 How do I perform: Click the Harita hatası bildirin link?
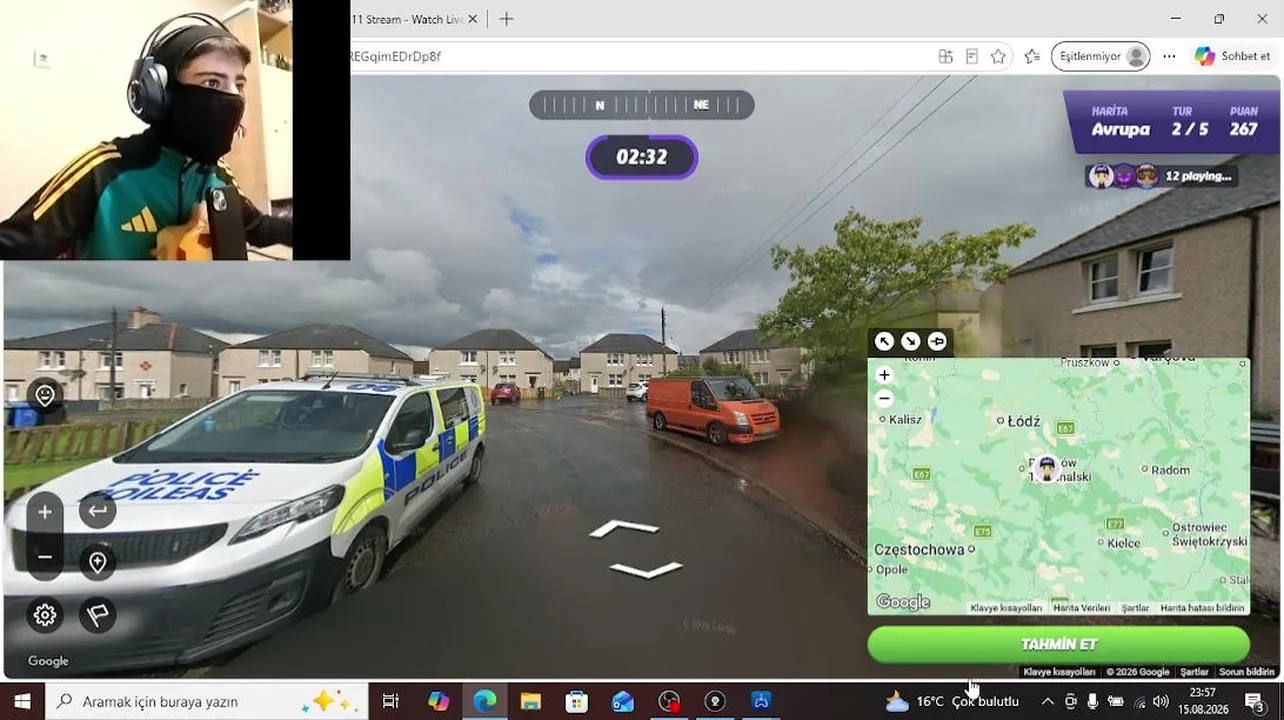pos(1202,608)
